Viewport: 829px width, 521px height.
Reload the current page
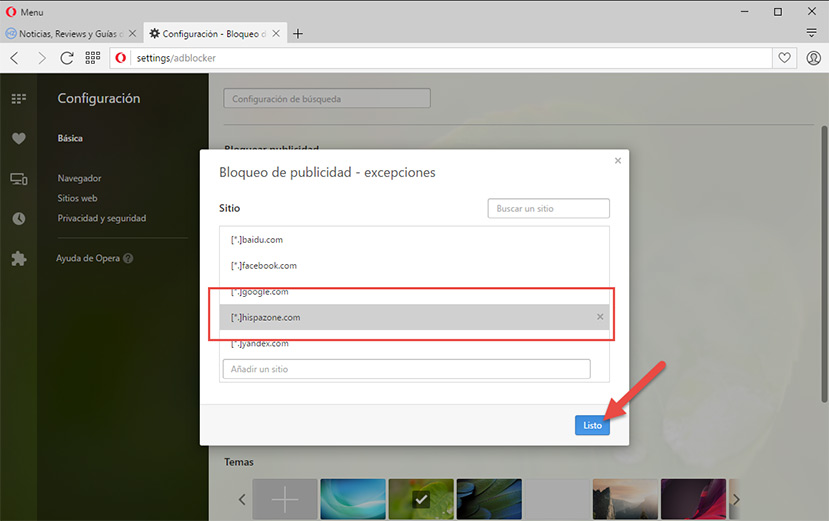point(67,58)
